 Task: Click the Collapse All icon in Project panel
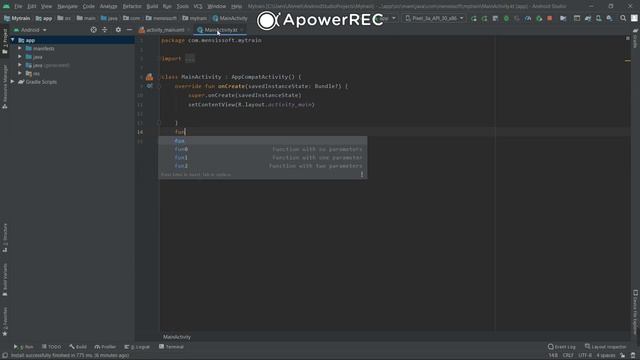point(105,30)
